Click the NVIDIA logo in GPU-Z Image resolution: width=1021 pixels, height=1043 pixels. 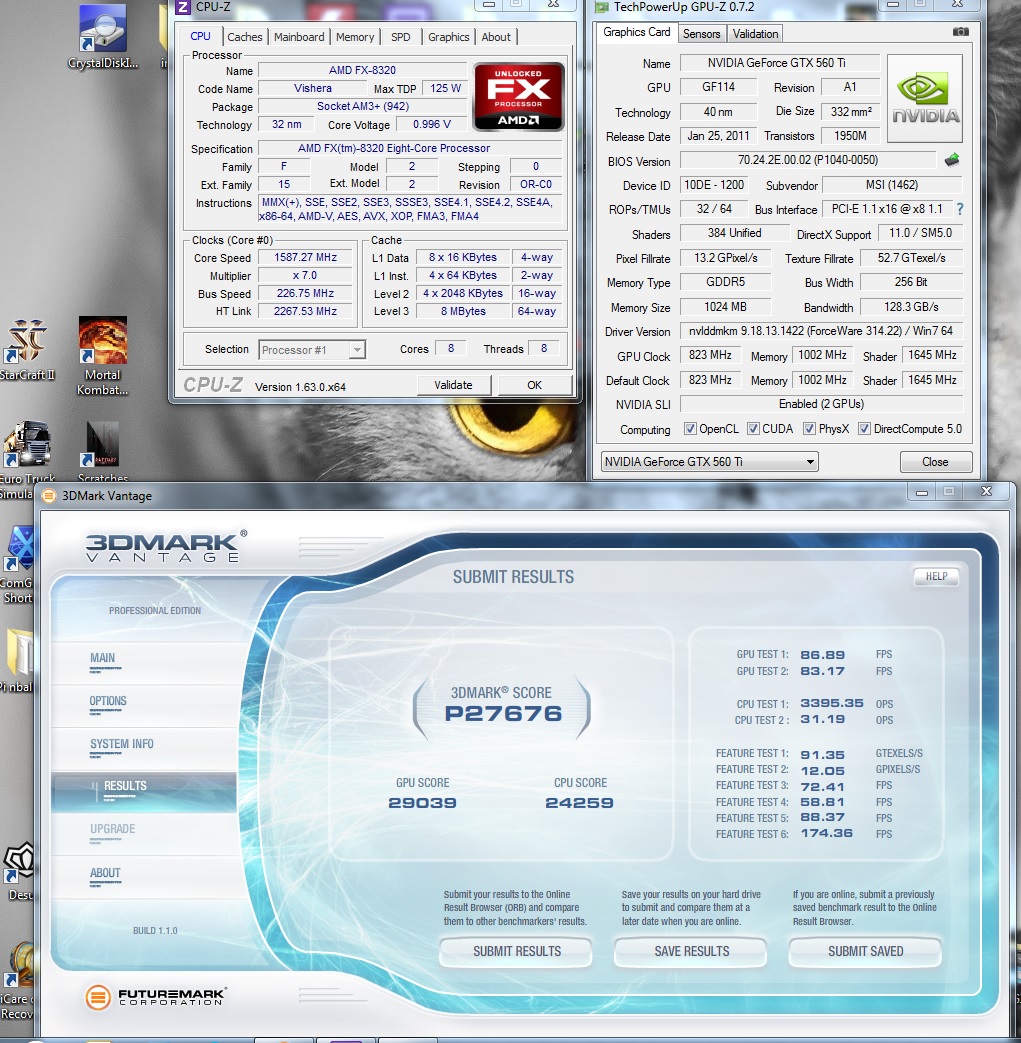[924, 99]
